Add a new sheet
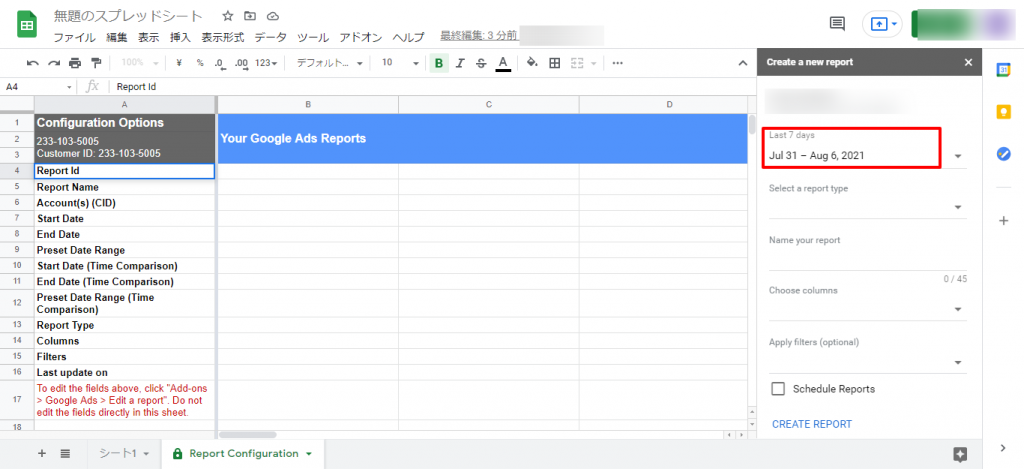The image size is (1024, 469). pyautogui.click(x=42, y=453)
